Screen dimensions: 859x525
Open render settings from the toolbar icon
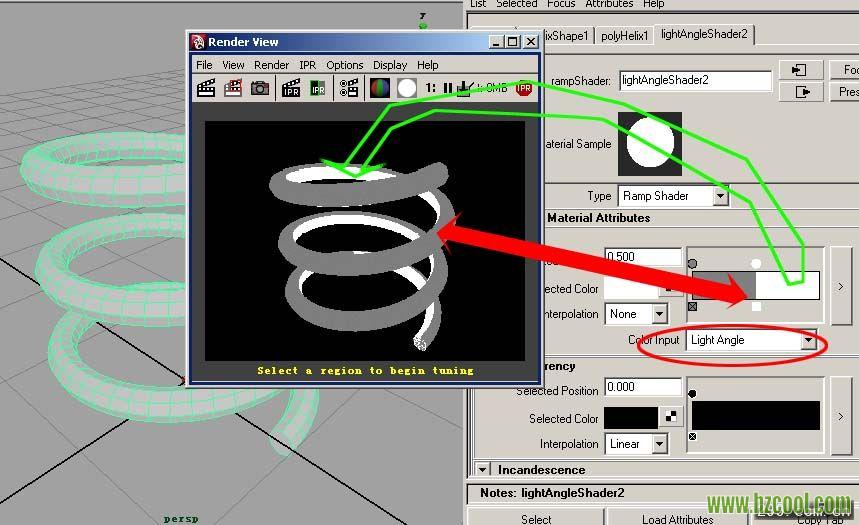point(348,88)
